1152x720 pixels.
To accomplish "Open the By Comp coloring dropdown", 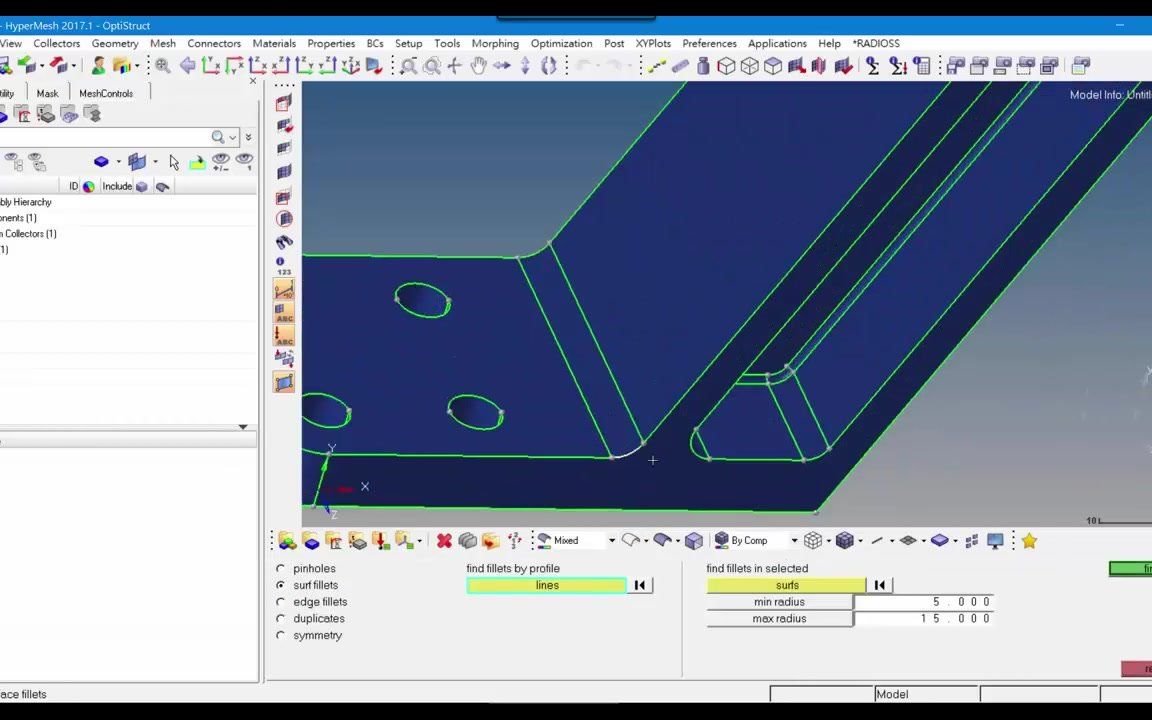I will 794,540.
